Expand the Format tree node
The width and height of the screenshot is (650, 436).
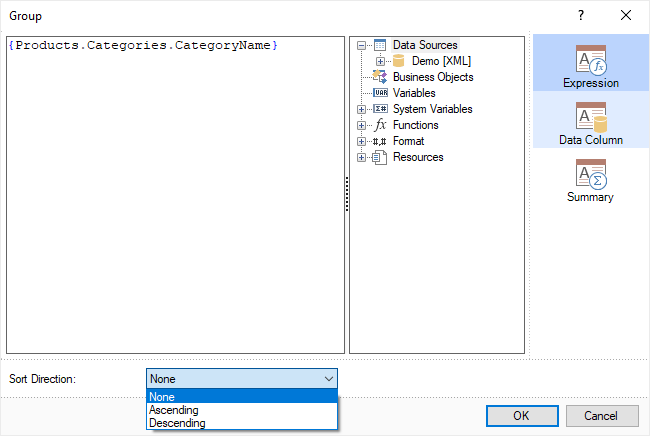point(362,141)
